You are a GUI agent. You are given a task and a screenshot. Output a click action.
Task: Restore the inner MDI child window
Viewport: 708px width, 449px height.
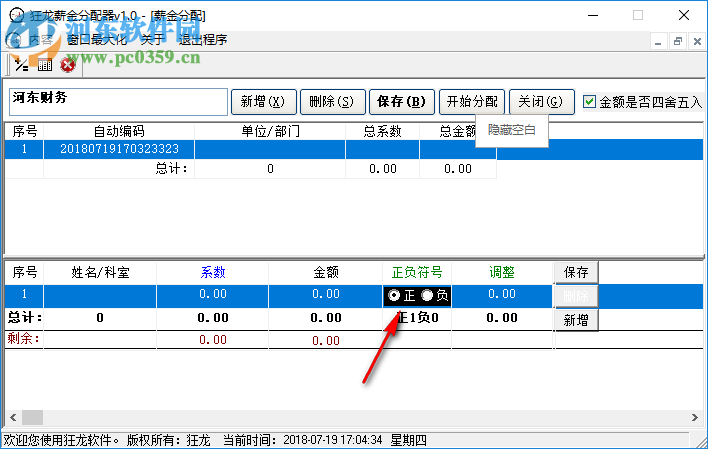point(677,42)
